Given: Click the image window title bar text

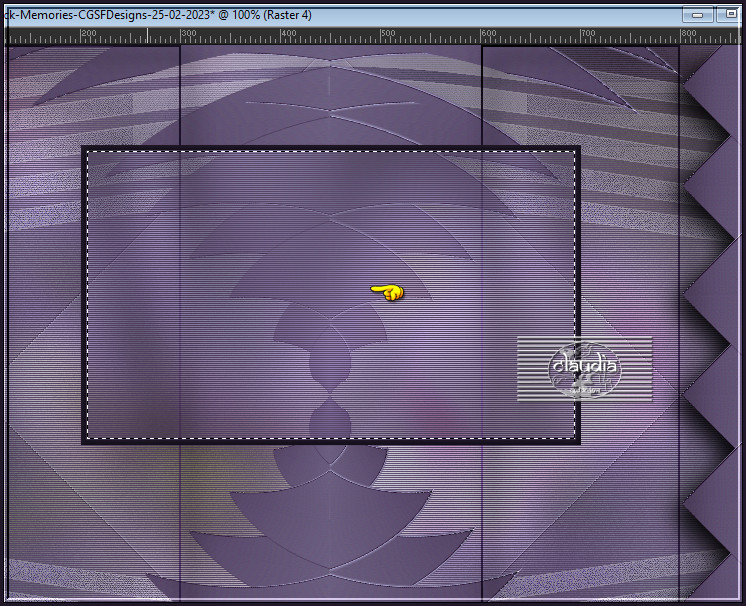Looking at the screenshot, I should click(159, 15).
